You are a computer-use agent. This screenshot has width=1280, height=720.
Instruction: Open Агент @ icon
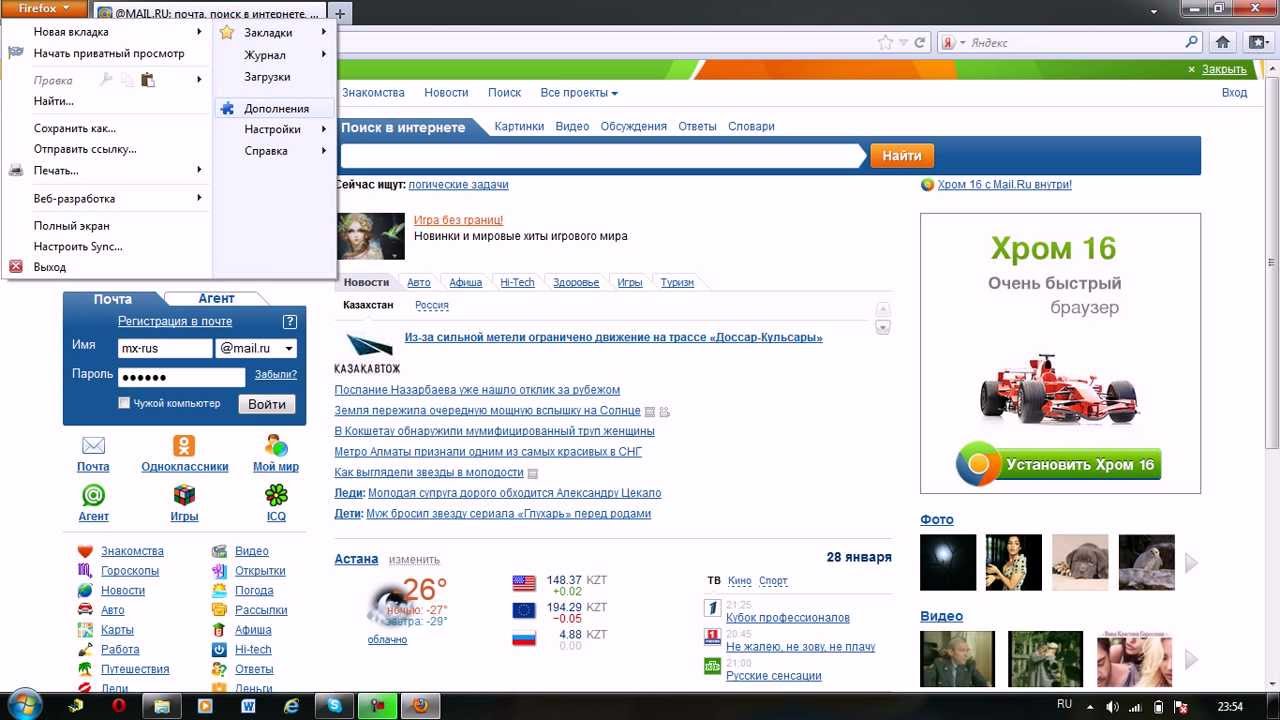[x=93, y=495]
